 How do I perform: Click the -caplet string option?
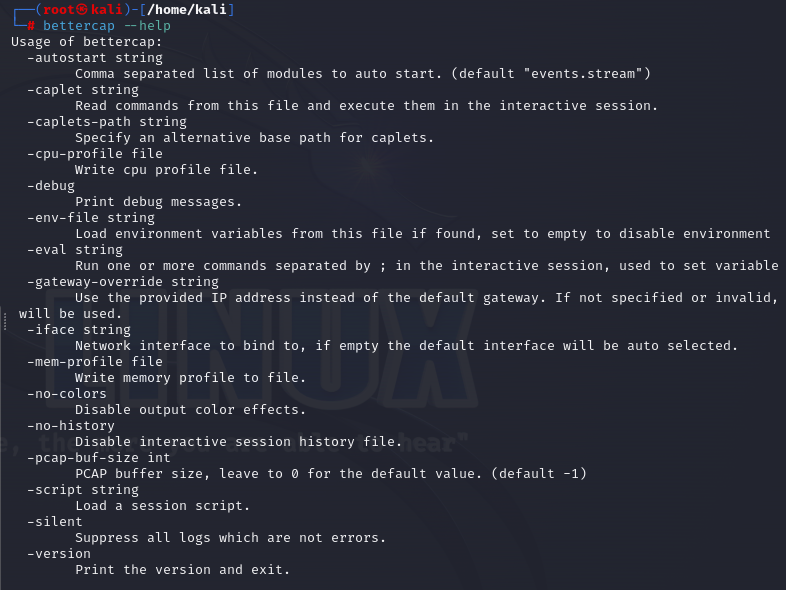(x=83, y=89)
